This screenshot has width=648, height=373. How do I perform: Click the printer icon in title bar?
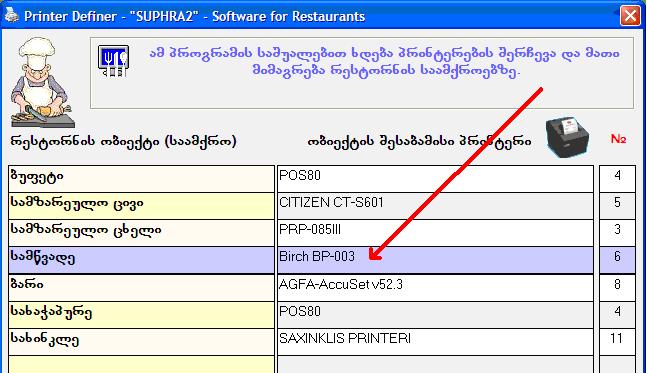pos(11,15)
